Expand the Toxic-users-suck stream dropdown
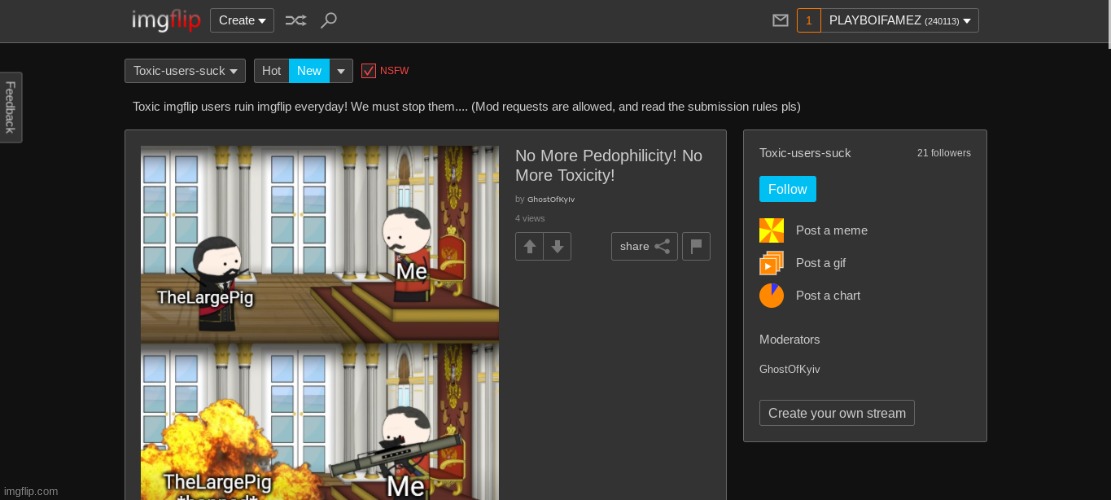This screenshot has width=1111, height=500. pyautogui.click(x=185, y=70)
